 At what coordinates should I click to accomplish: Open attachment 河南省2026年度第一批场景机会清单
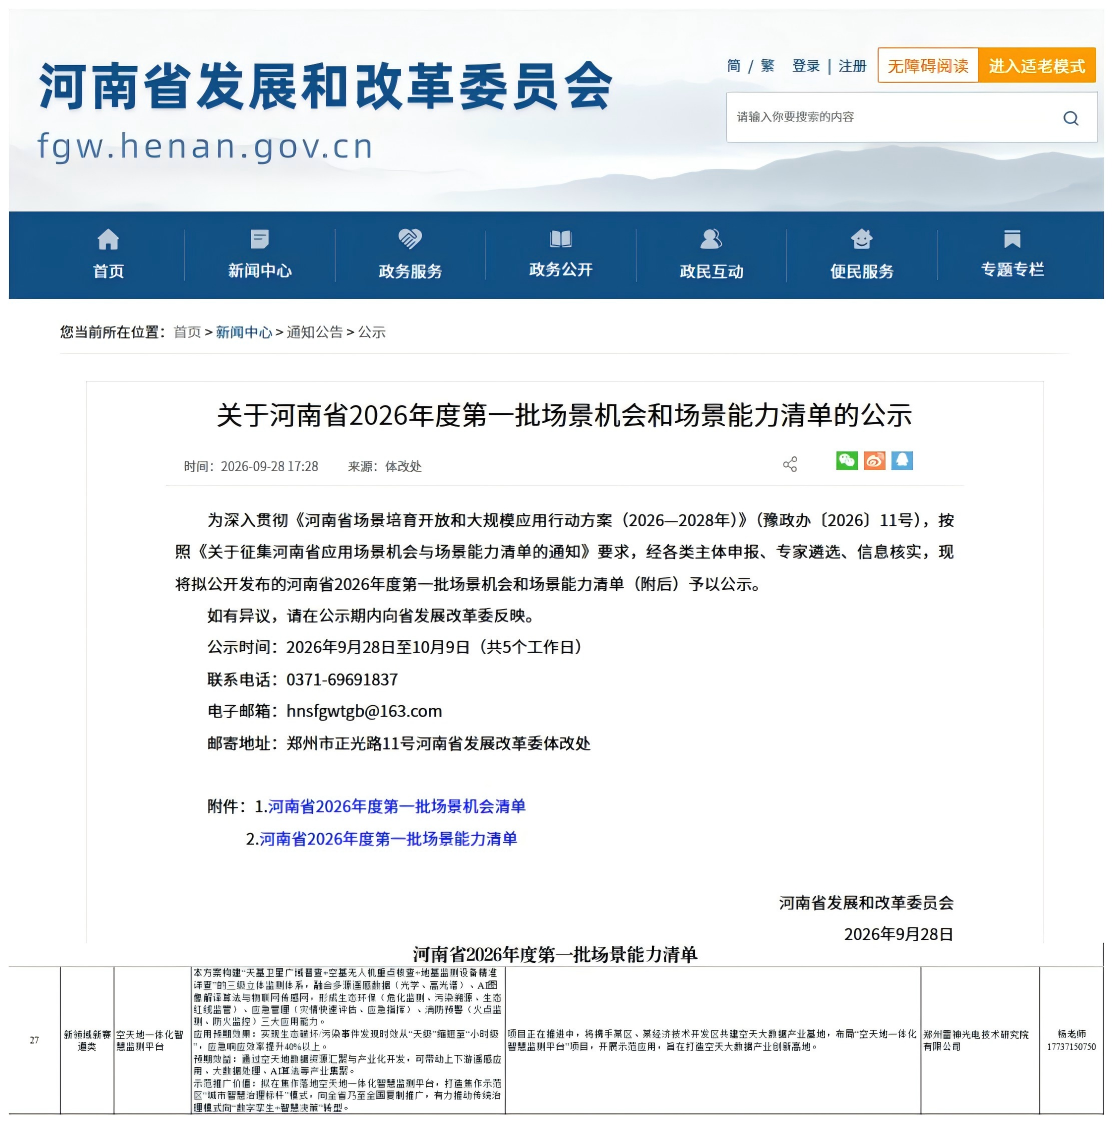point(396,806)
